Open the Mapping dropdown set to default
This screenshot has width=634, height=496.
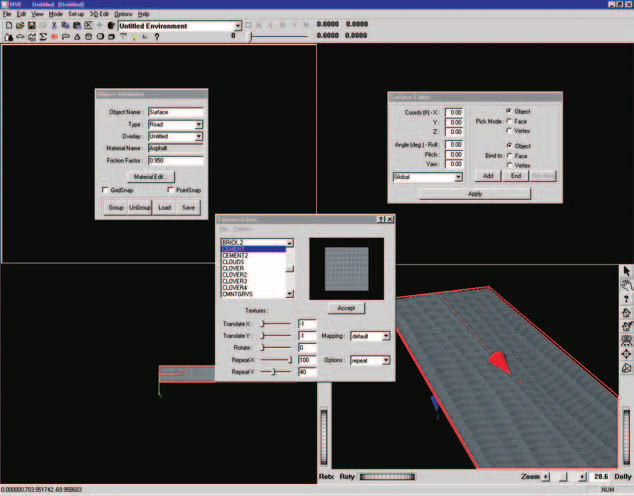386,336
